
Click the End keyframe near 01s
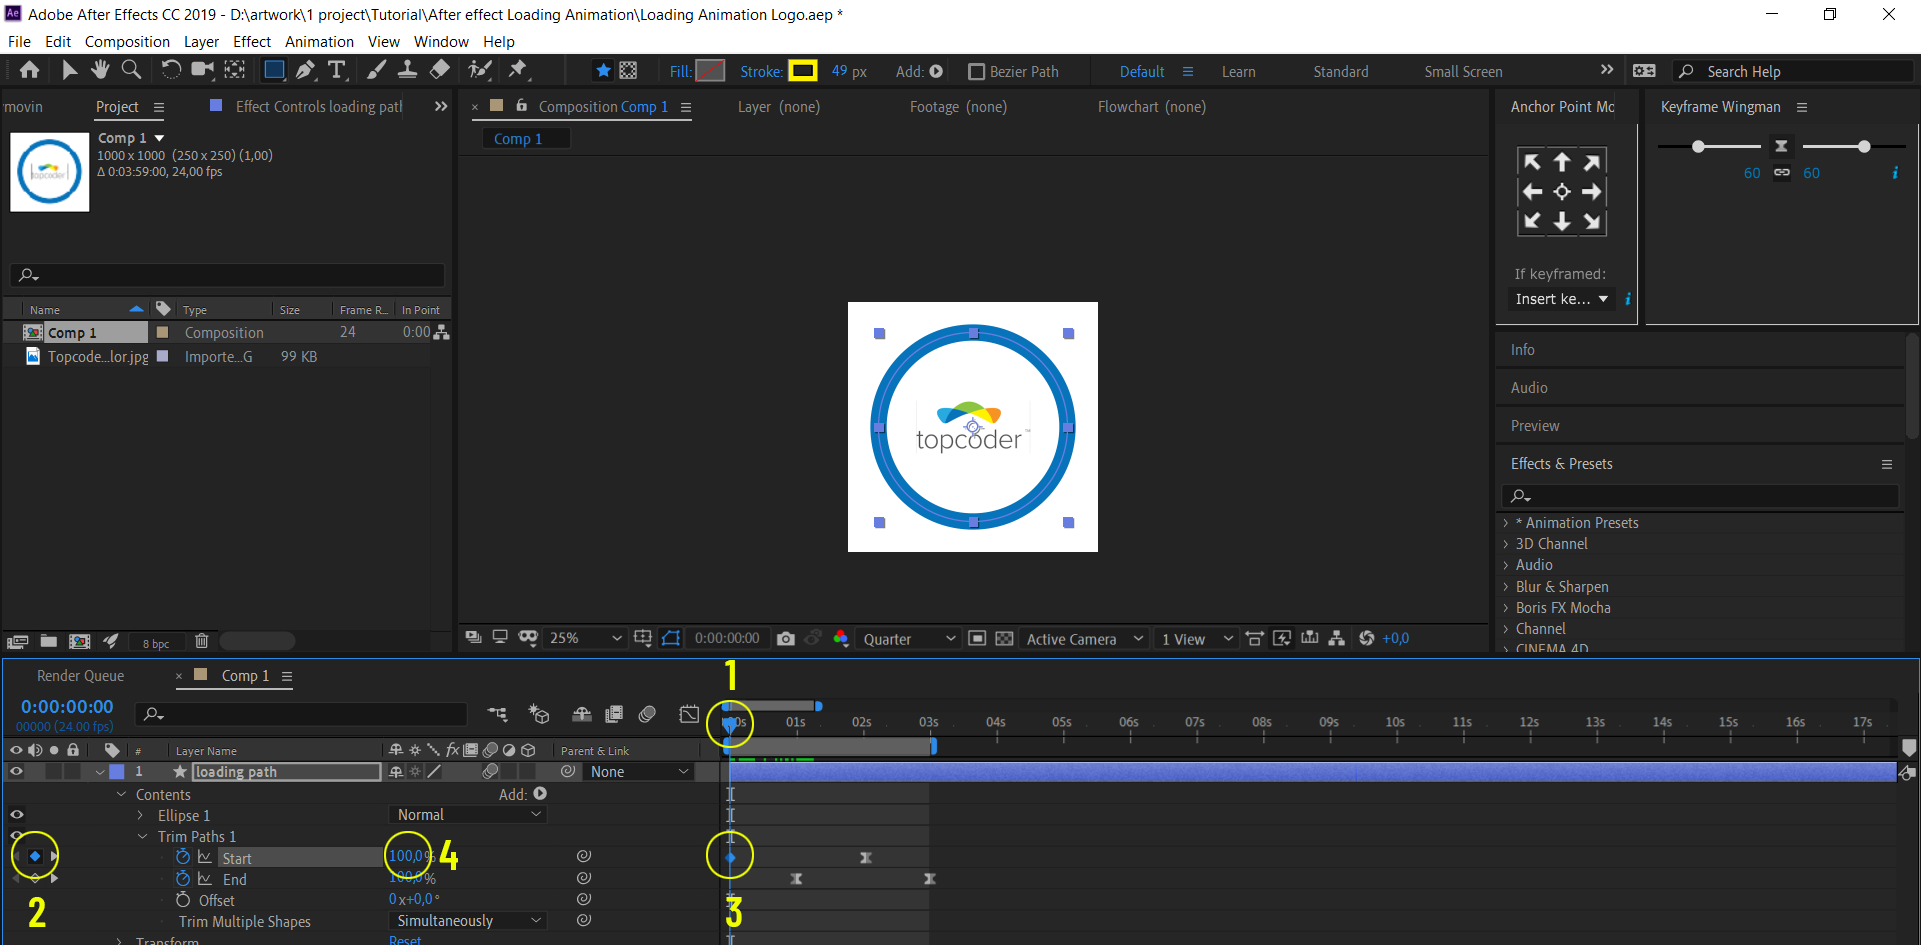point(797,878)
